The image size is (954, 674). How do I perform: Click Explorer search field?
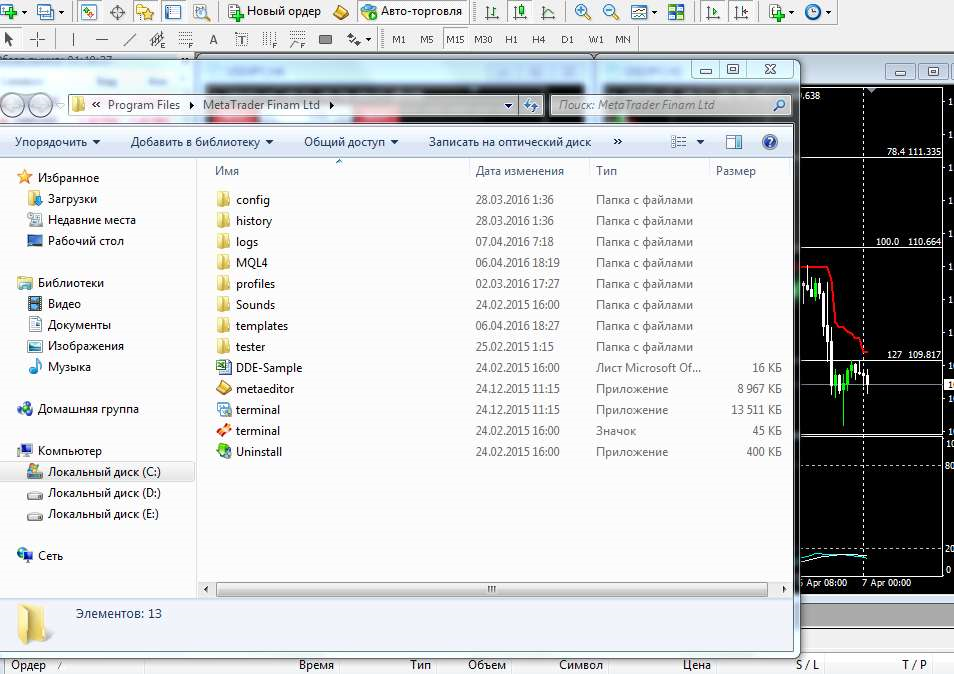[x=670, y=105]
